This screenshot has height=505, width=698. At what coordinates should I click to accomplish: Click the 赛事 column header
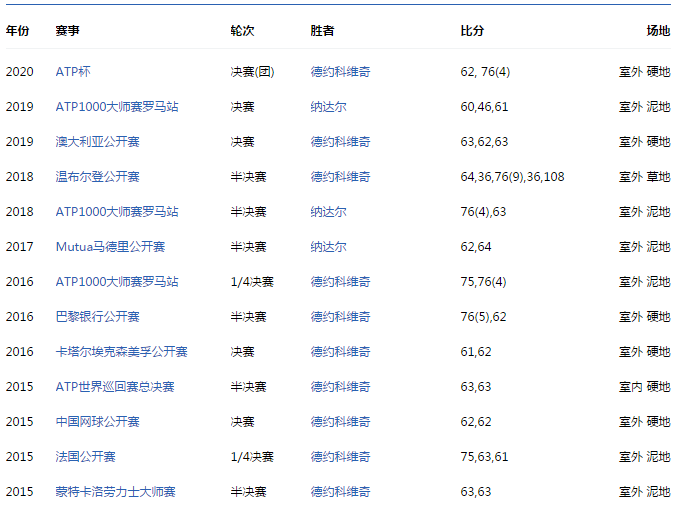pyautogui.click(x=68, y=31)
